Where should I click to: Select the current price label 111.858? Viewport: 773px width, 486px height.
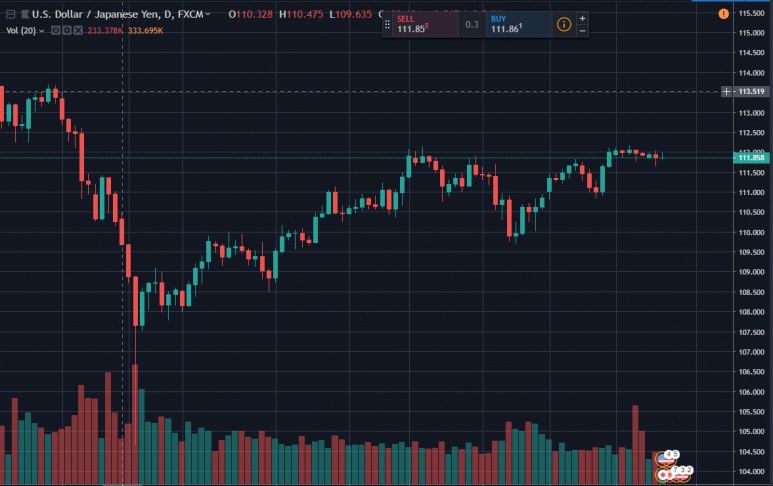pyautogui.click(x=750, y=158)
